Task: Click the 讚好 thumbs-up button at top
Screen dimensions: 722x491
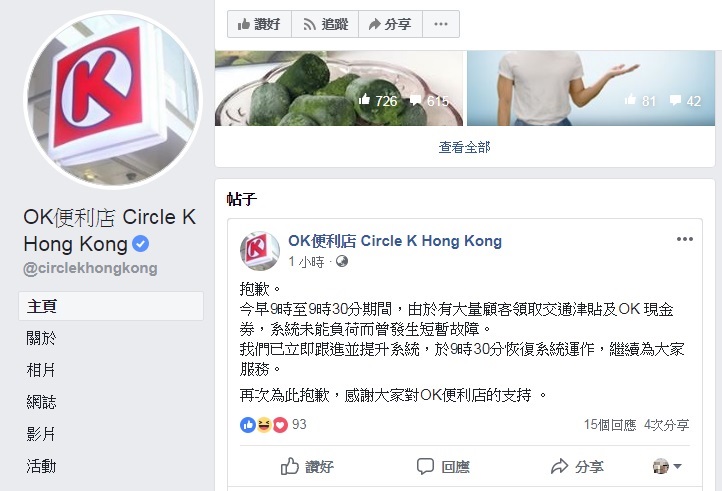Action: [x=259, y=24]
